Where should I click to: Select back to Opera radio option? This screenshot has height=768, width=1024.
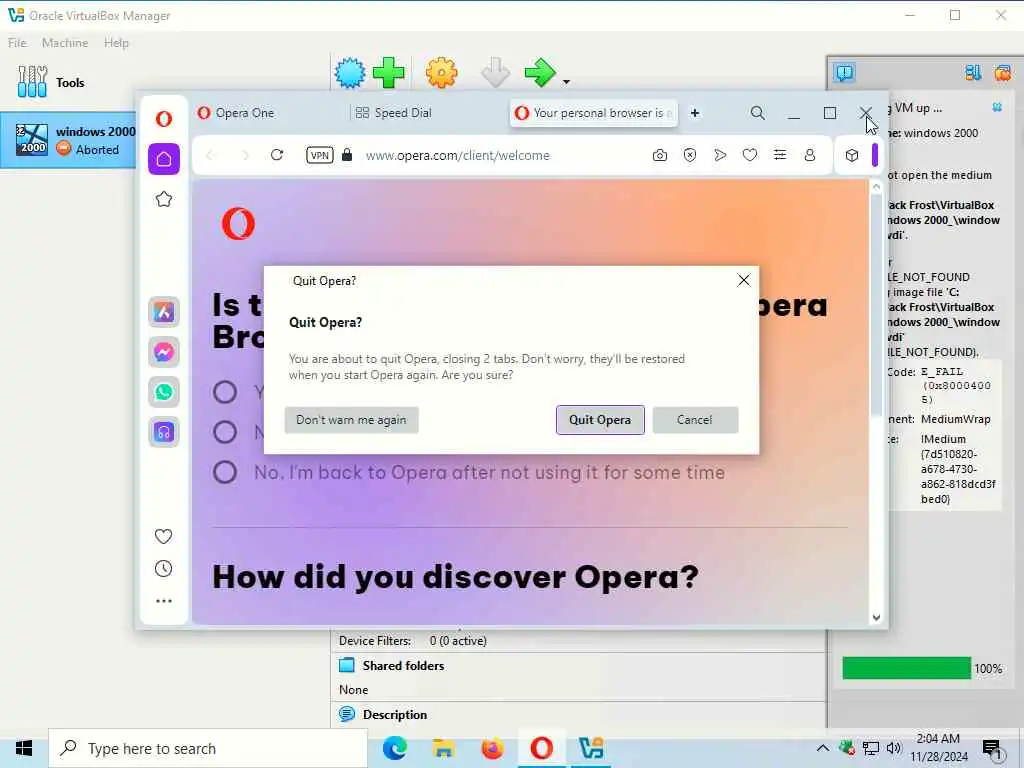(x=225, y=472)
